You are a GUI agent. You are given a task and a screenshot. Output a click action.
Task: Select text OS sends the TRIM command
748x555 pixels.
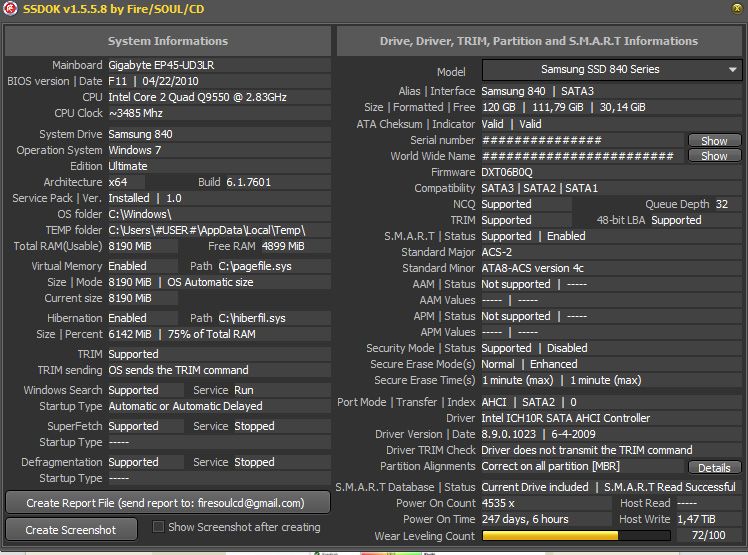coord(178,370)
